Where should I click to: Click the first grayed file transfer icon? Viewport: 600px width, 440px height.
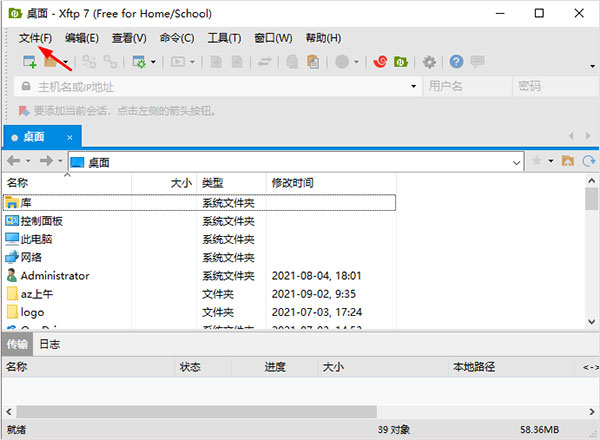(x=216, y=62)
